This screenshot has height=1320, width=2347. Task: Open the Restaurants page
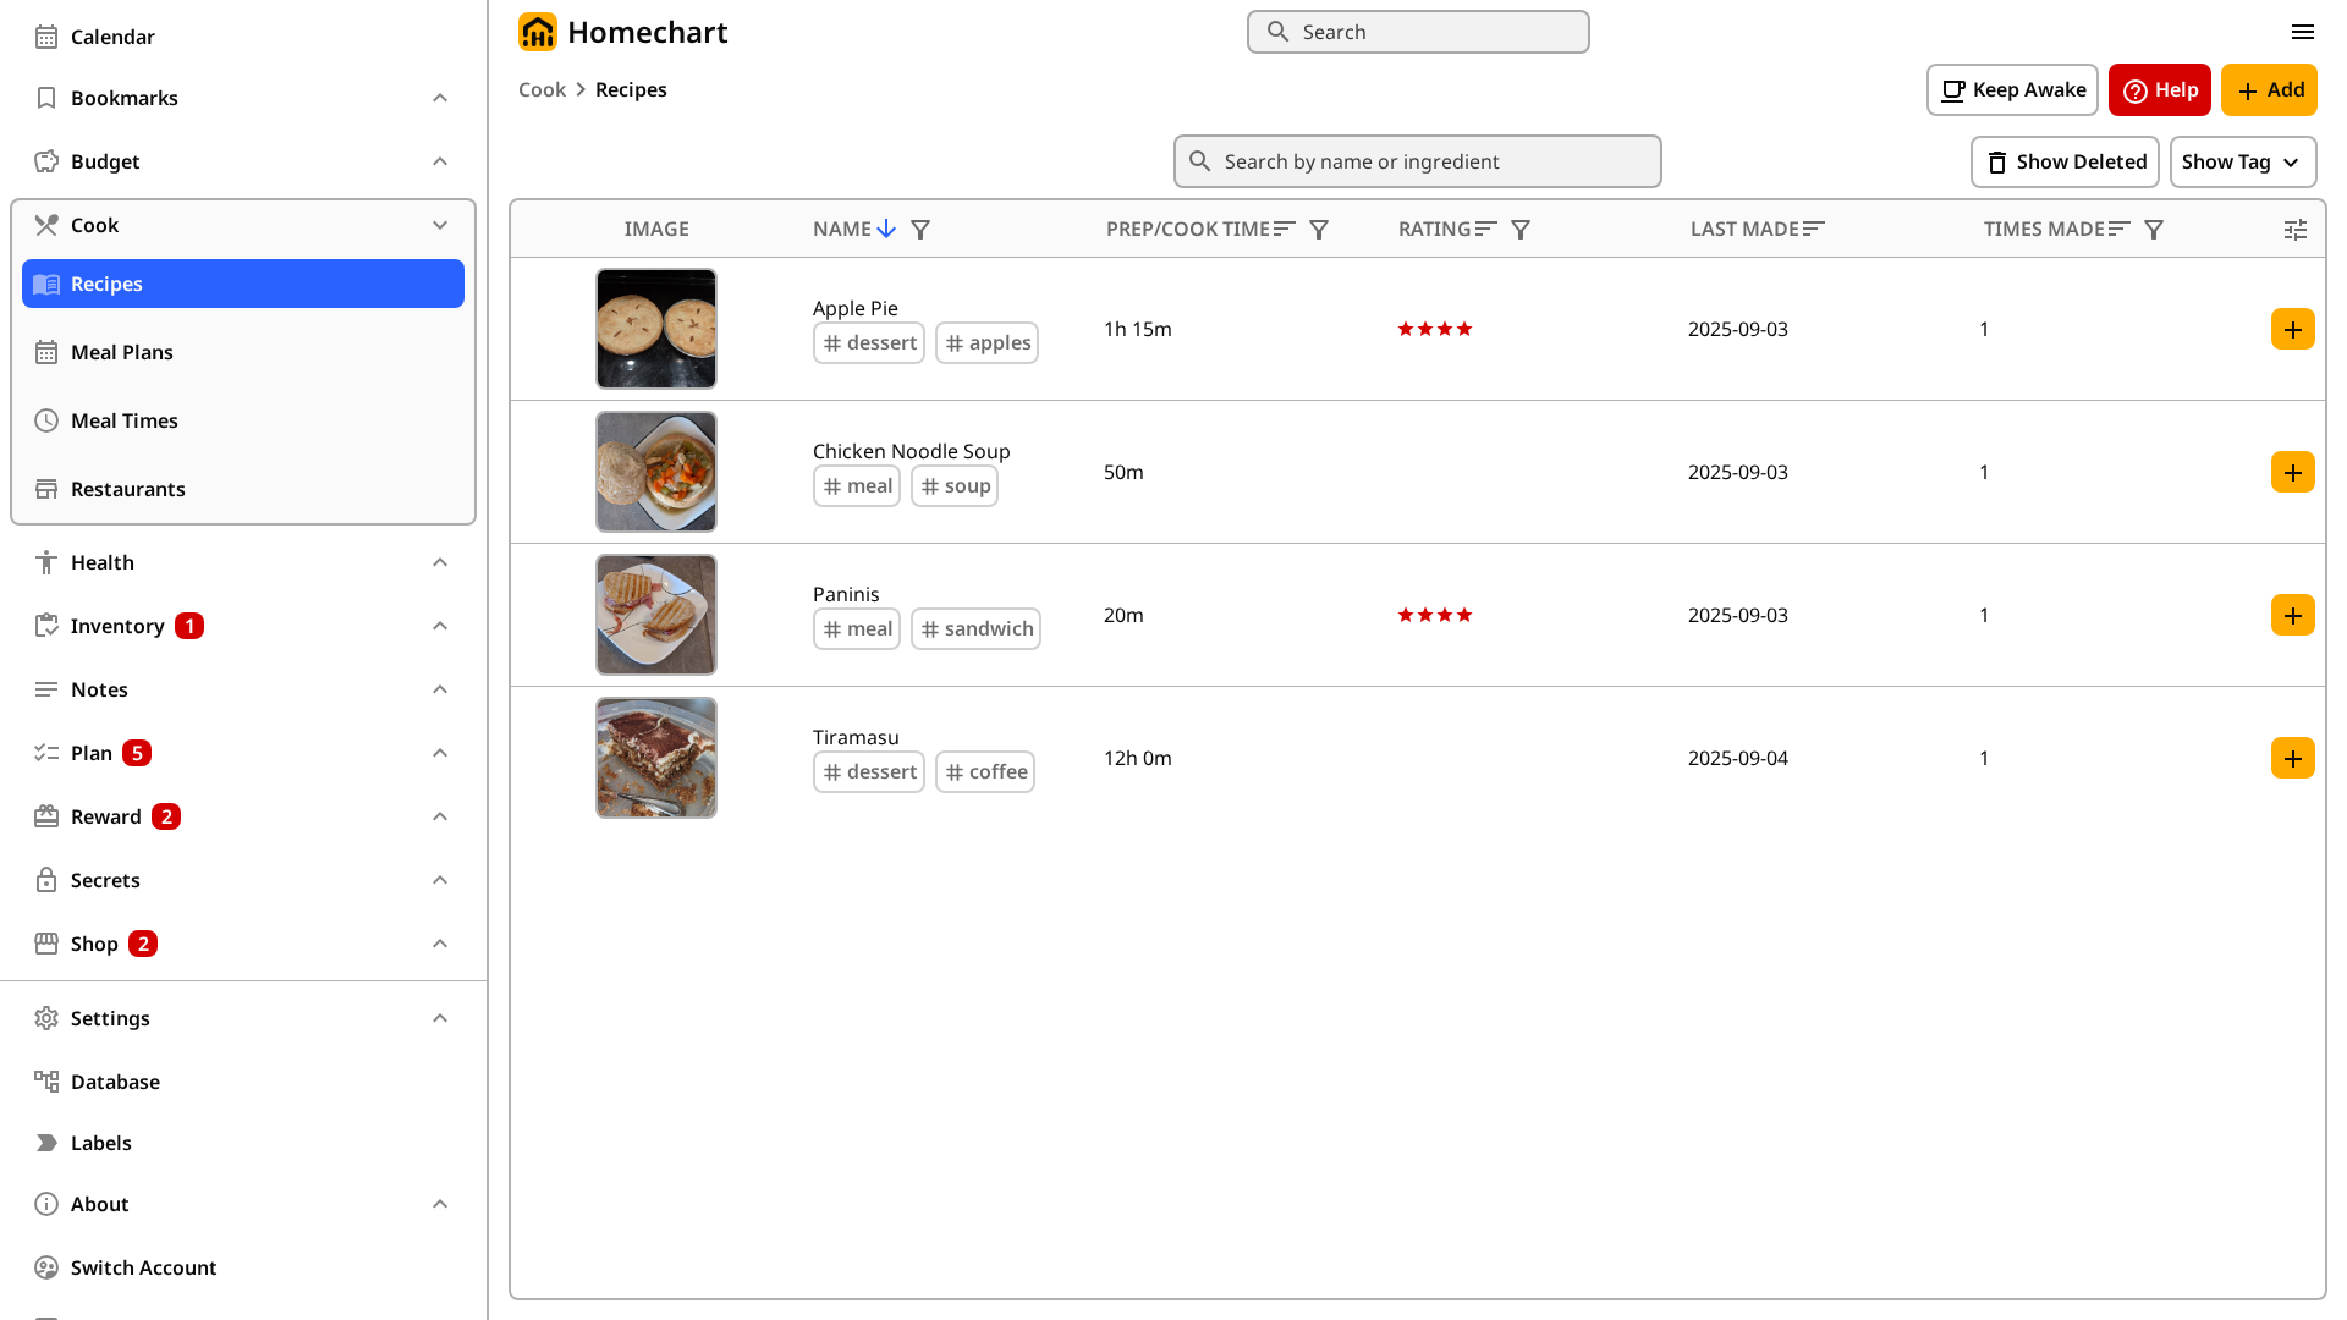[x=128, y=488]
